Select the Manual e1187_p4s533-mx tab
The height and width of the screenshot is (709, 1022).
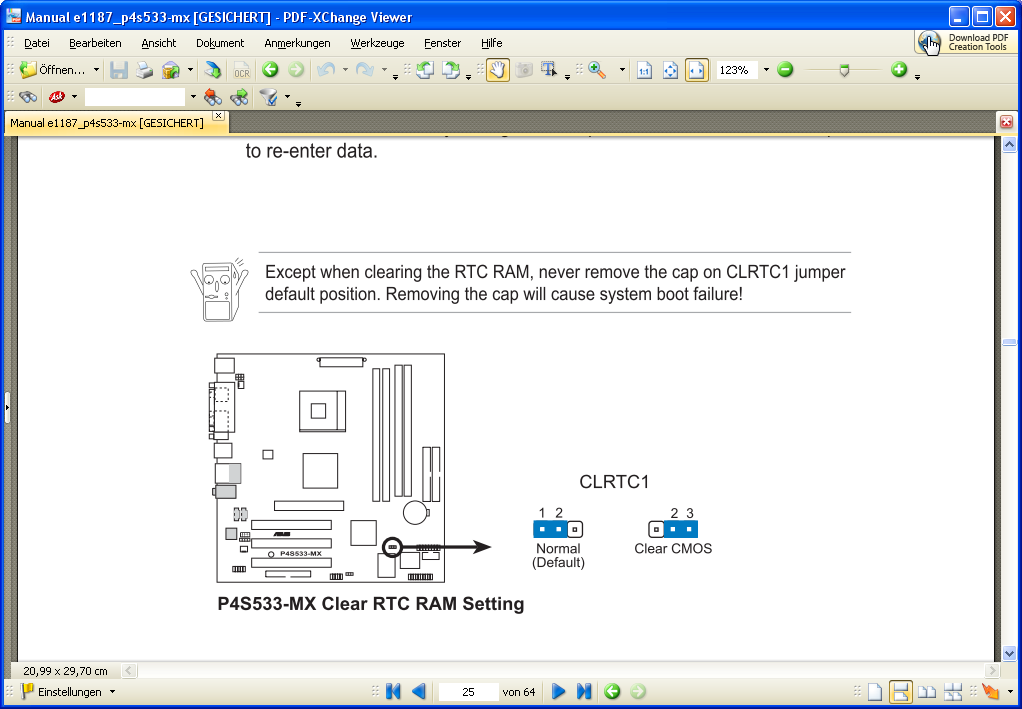click(107, 123)
